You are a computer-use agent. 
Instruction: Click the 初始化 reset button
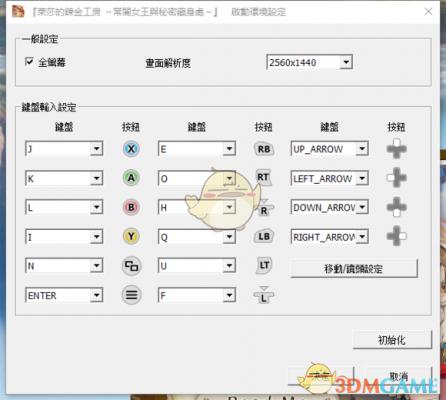pos(392,340)
